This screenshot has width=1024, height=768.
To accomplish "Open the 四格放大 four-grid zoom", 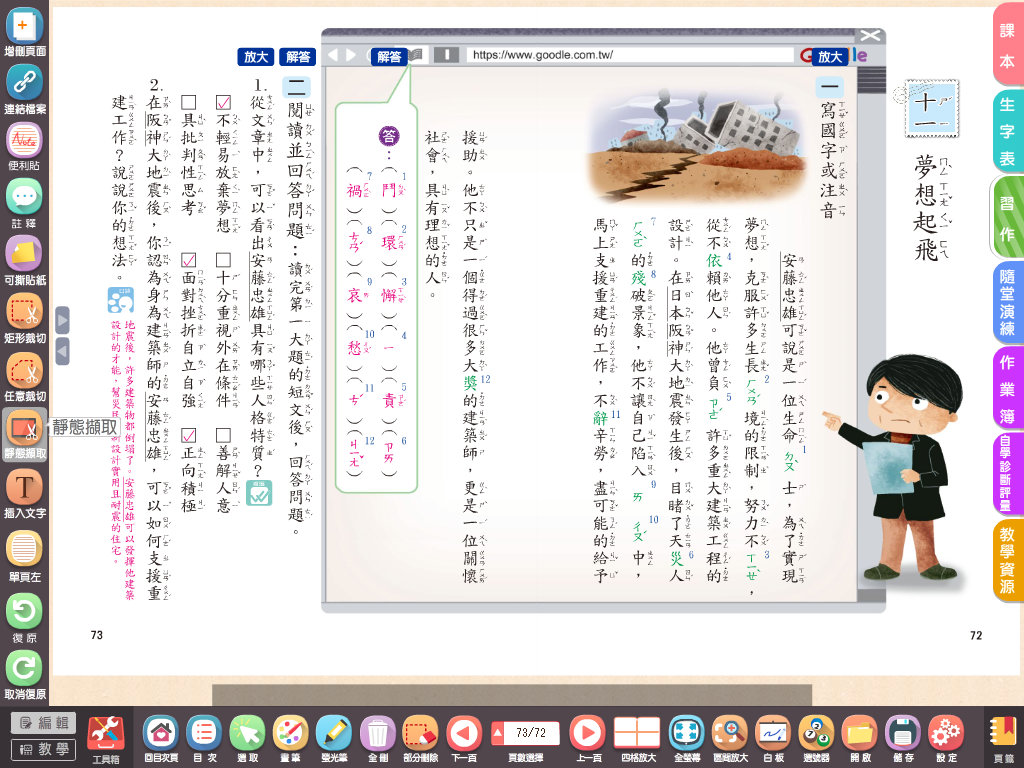I will [x=637, y=739].
